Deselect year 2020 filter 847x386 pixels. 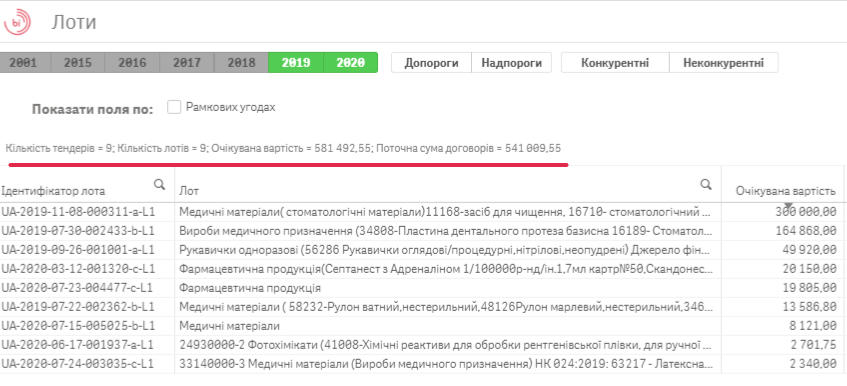351,63
